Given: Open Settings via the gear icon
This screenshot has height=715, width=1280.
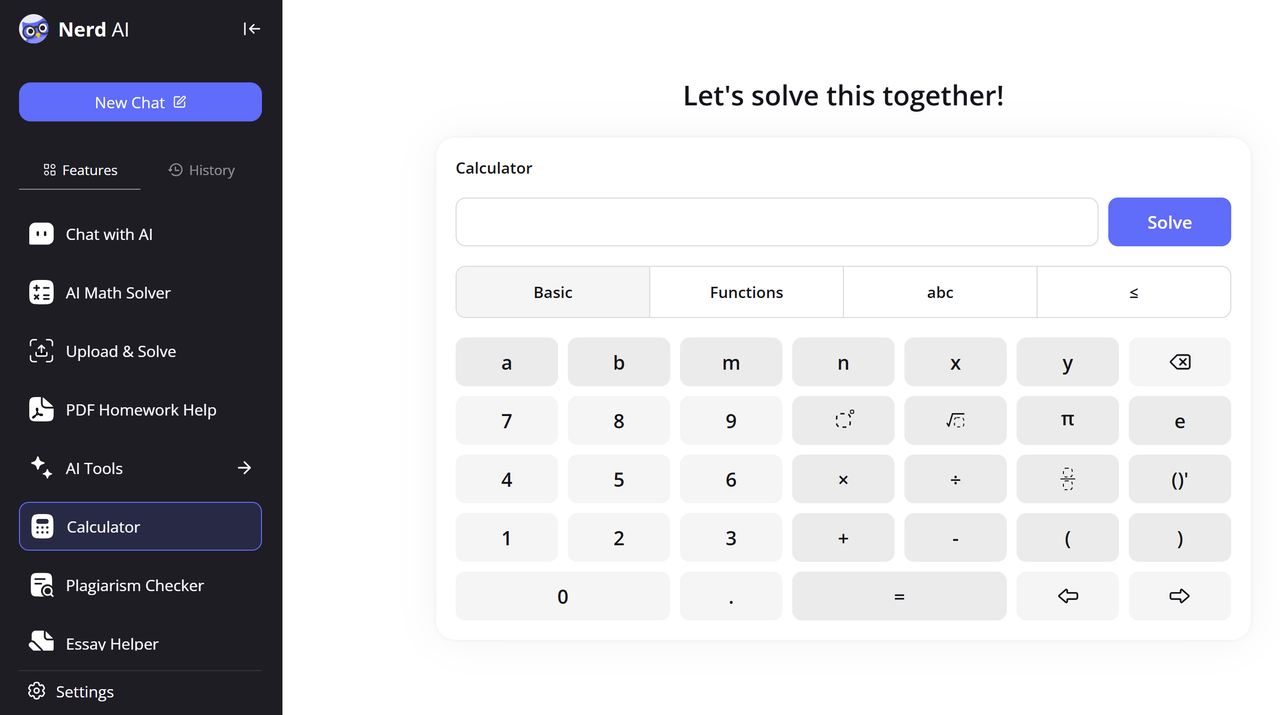Looking at the screenshot, I should pos(37,691).
